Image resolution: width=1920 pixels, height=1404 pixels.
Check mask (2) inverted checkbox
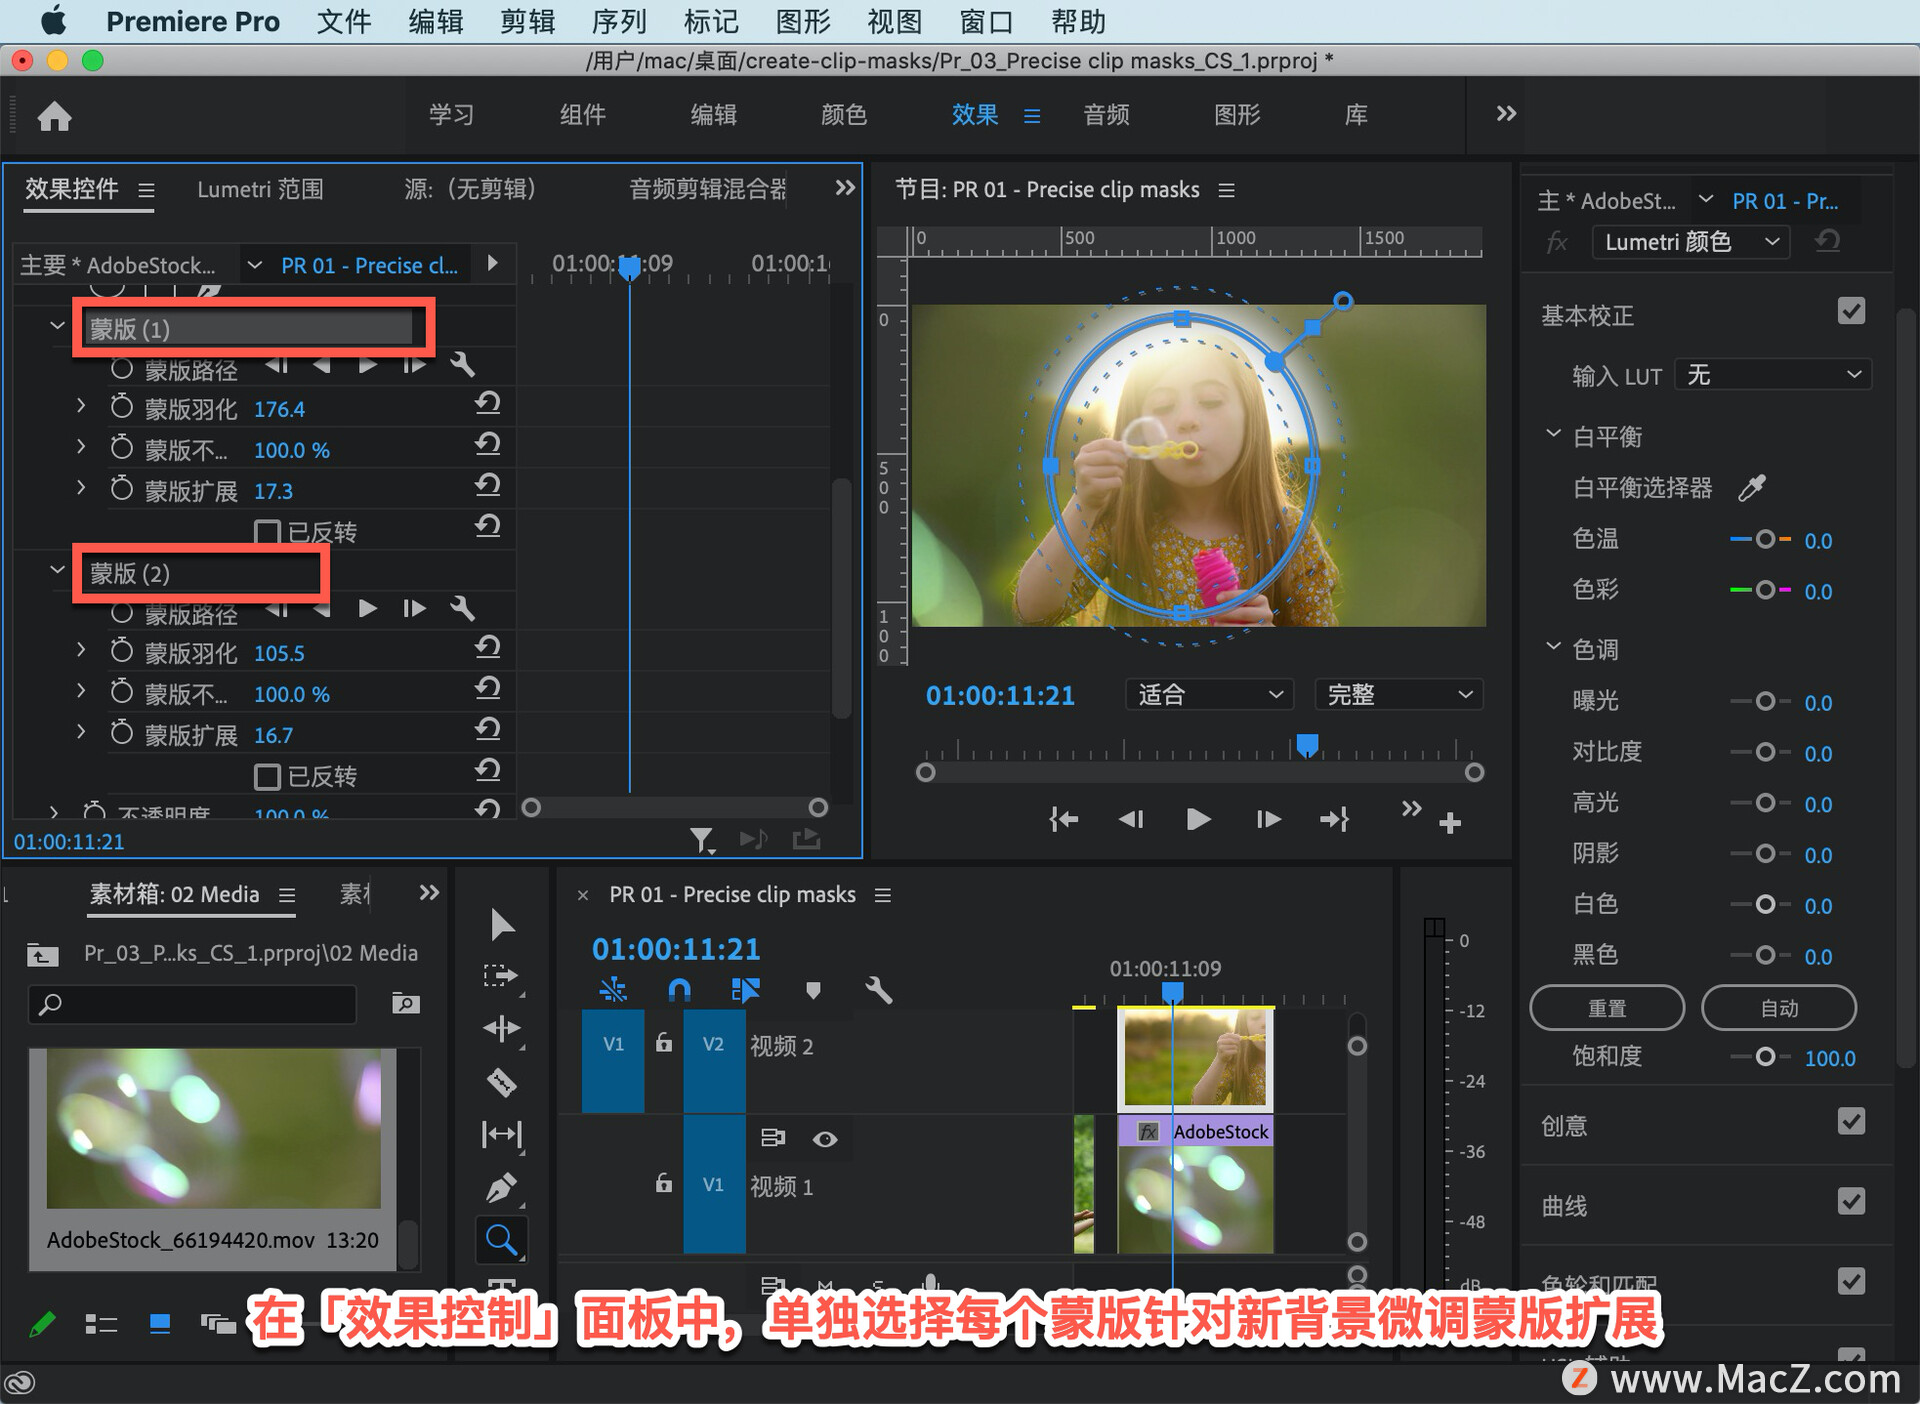(267, 776)
